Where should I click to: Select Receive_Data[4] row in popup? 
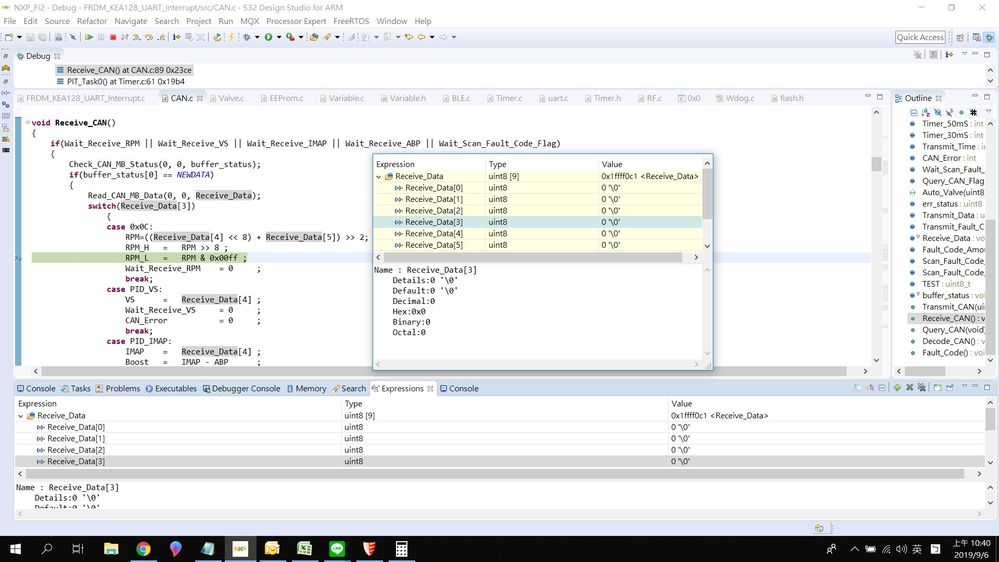537,234
